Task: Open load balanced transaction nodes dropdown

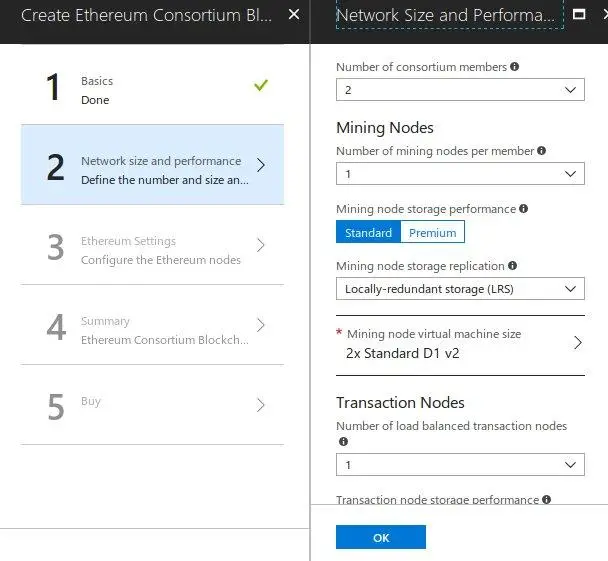Action: (460, 465)
